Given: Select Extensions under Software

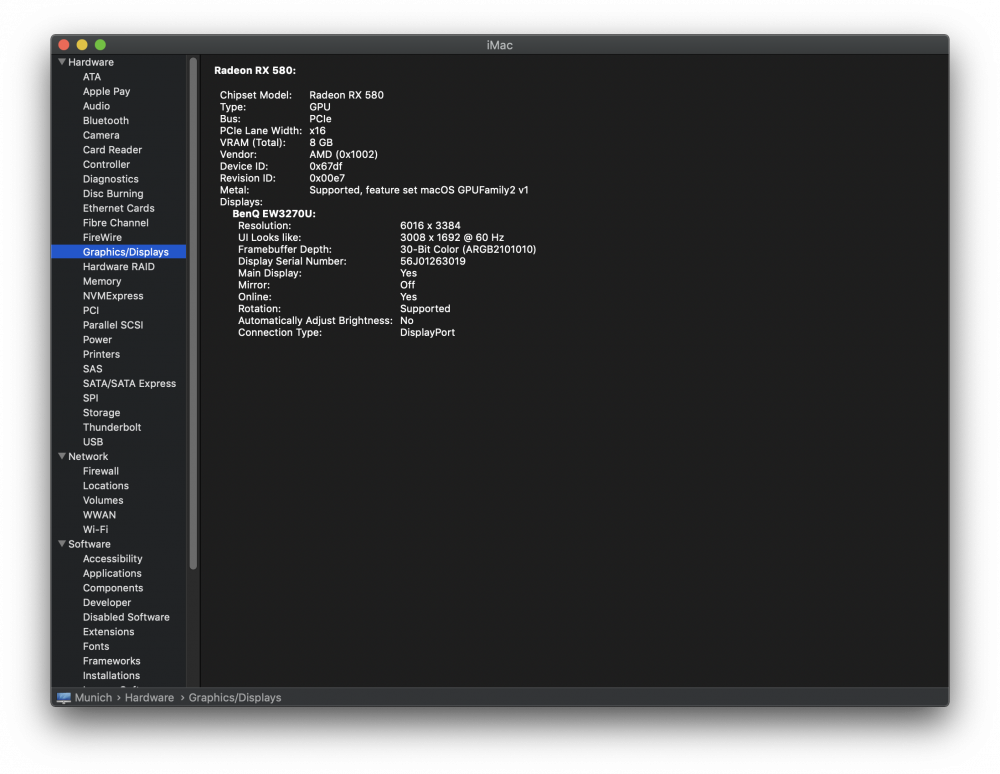Looking at the screenshot, I should pyautogui.click(x=108, y=632).
